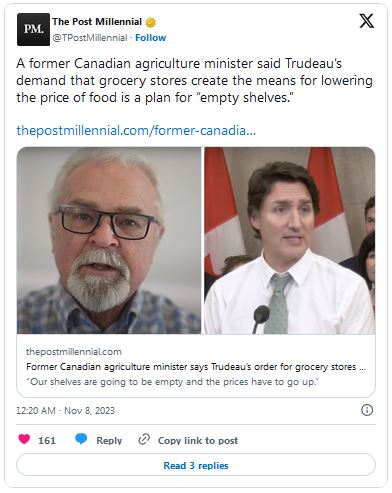Click the Reply text label

109,440
